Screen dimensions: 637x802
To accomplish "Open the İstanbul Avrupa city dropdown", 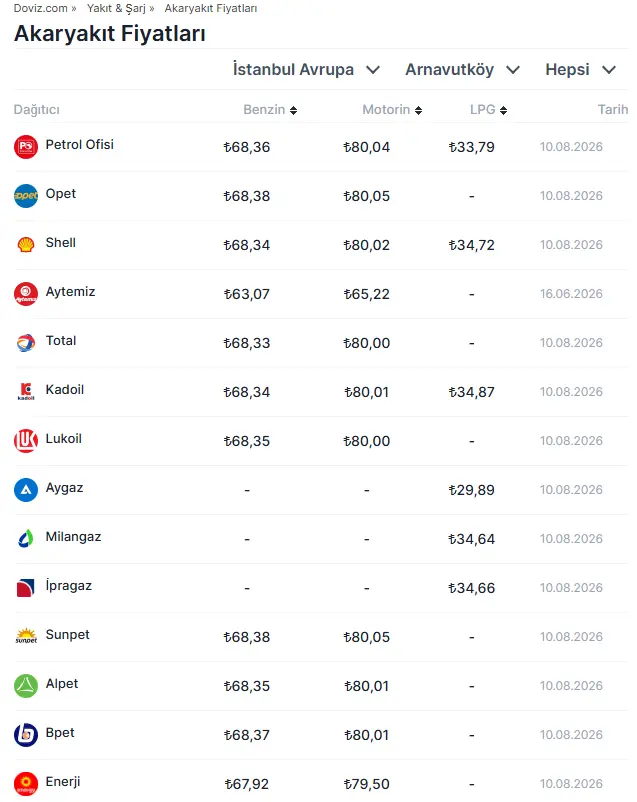I will pyautogui.click(x=306, y=70).
